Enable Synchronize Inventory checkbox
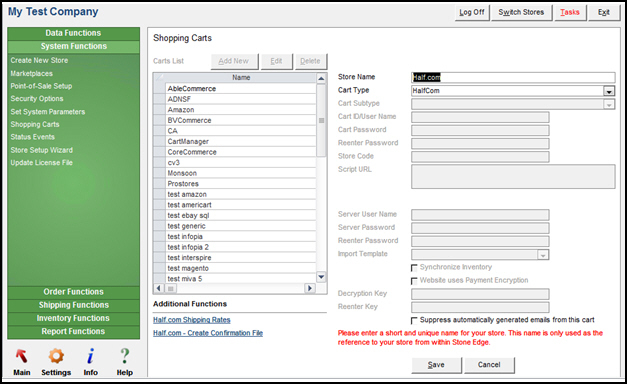This screenshot has width=627, height=384. point(414,268)
